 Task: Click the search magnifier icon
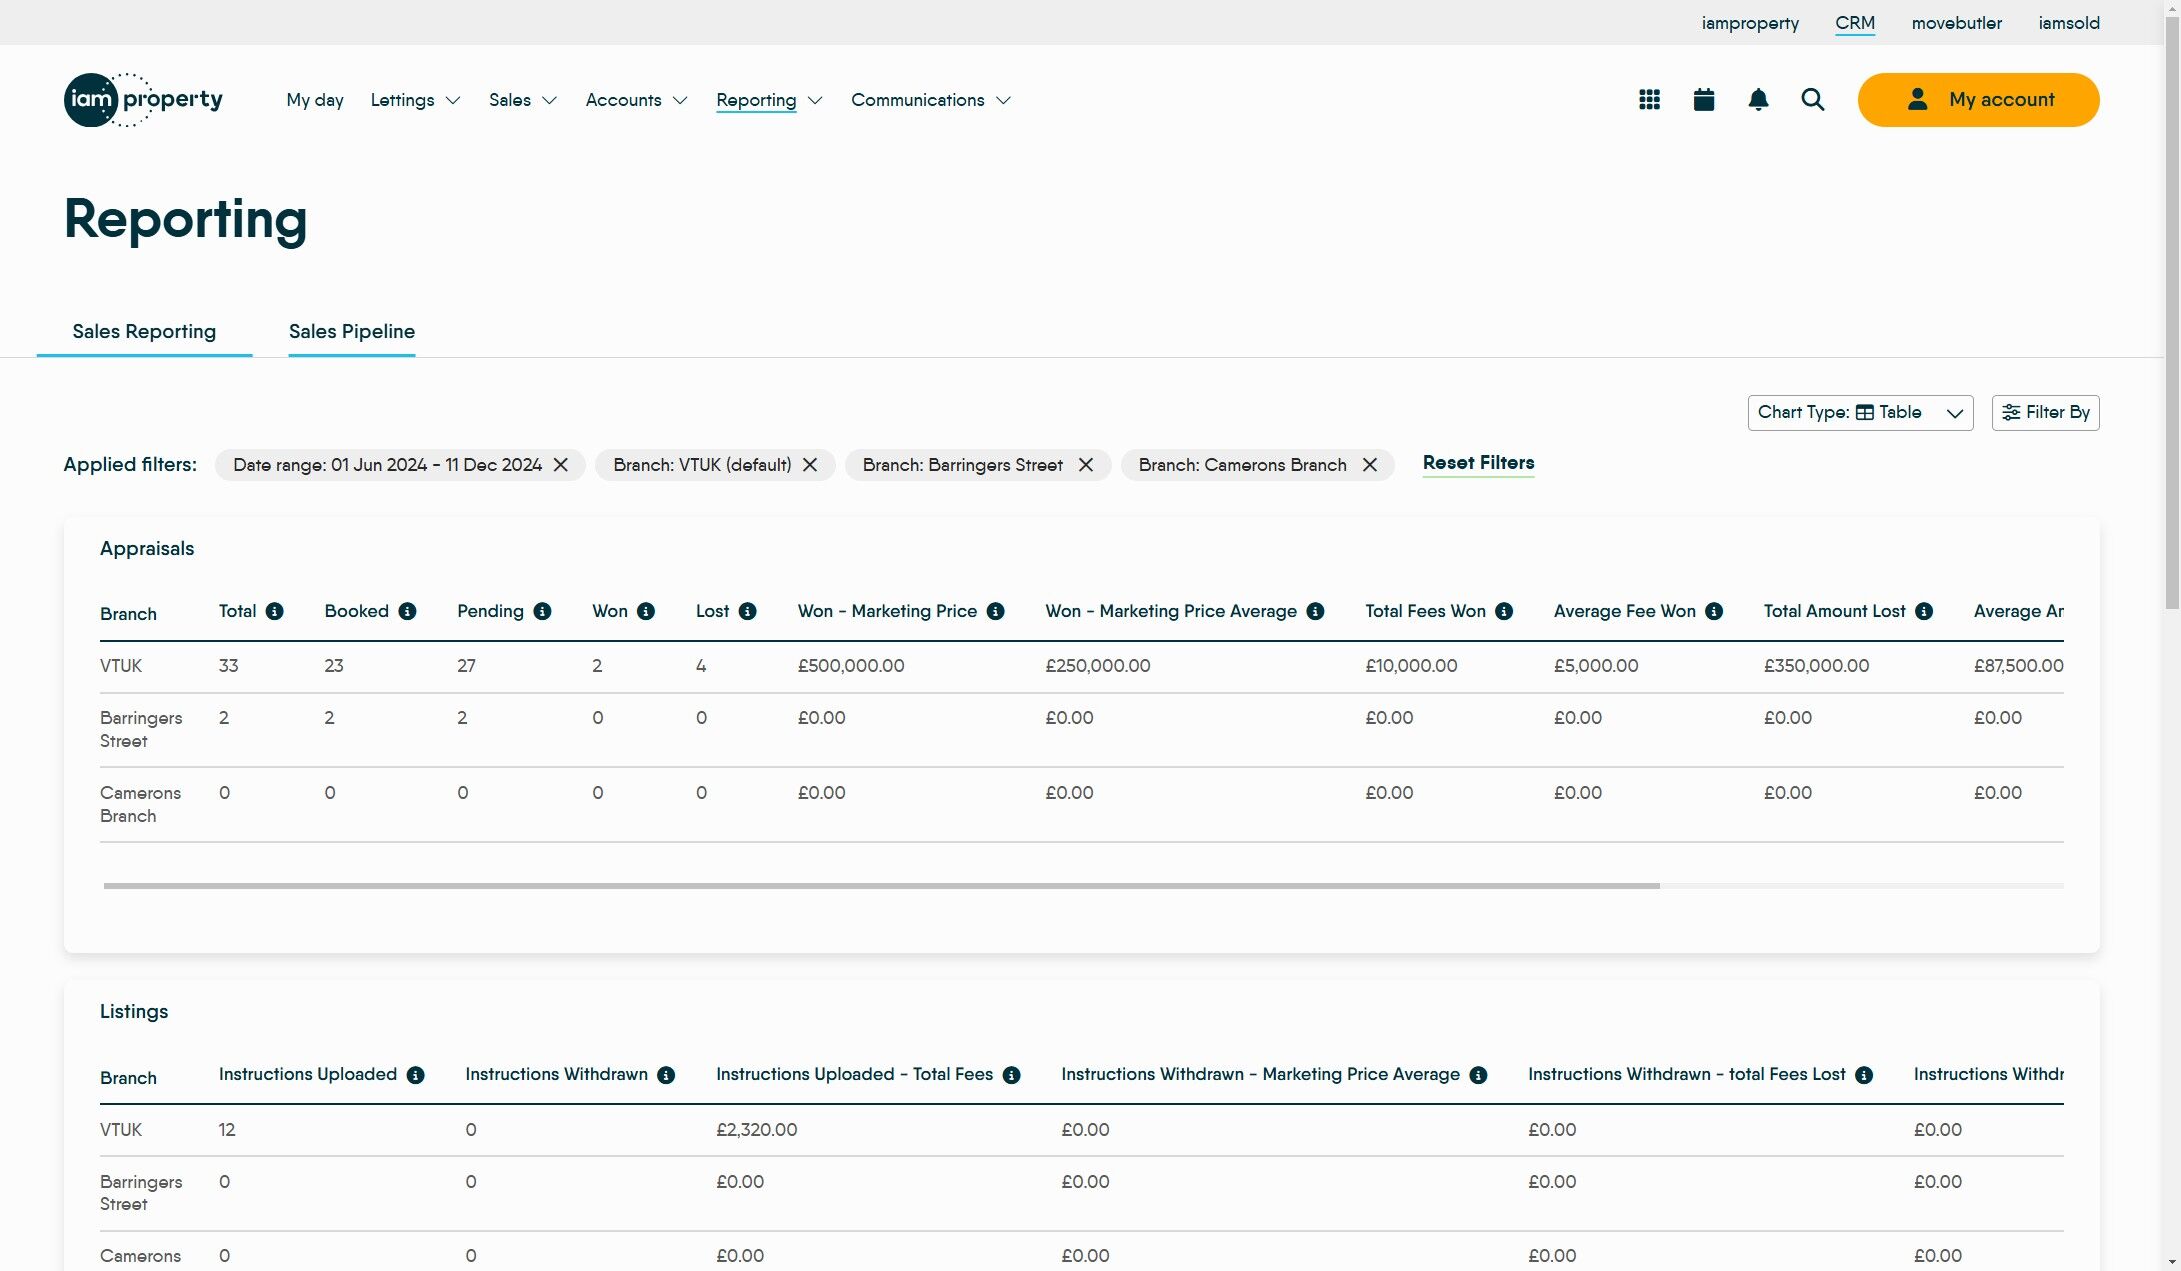[1812, 100]
